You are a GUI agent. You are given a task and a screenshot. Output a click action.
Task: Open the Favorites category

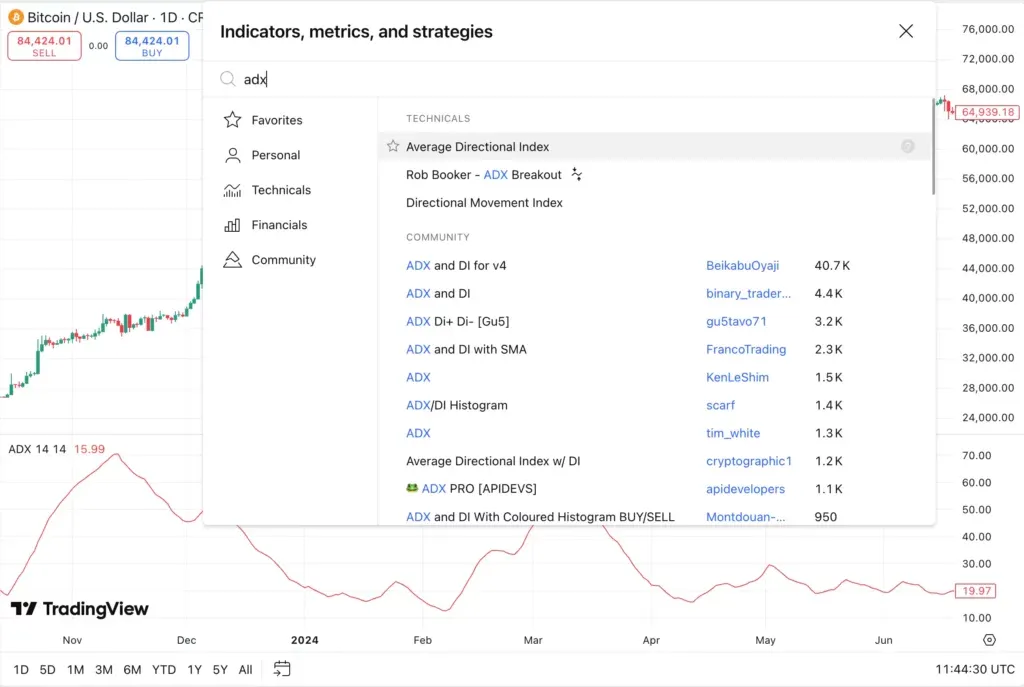(276, 120)
